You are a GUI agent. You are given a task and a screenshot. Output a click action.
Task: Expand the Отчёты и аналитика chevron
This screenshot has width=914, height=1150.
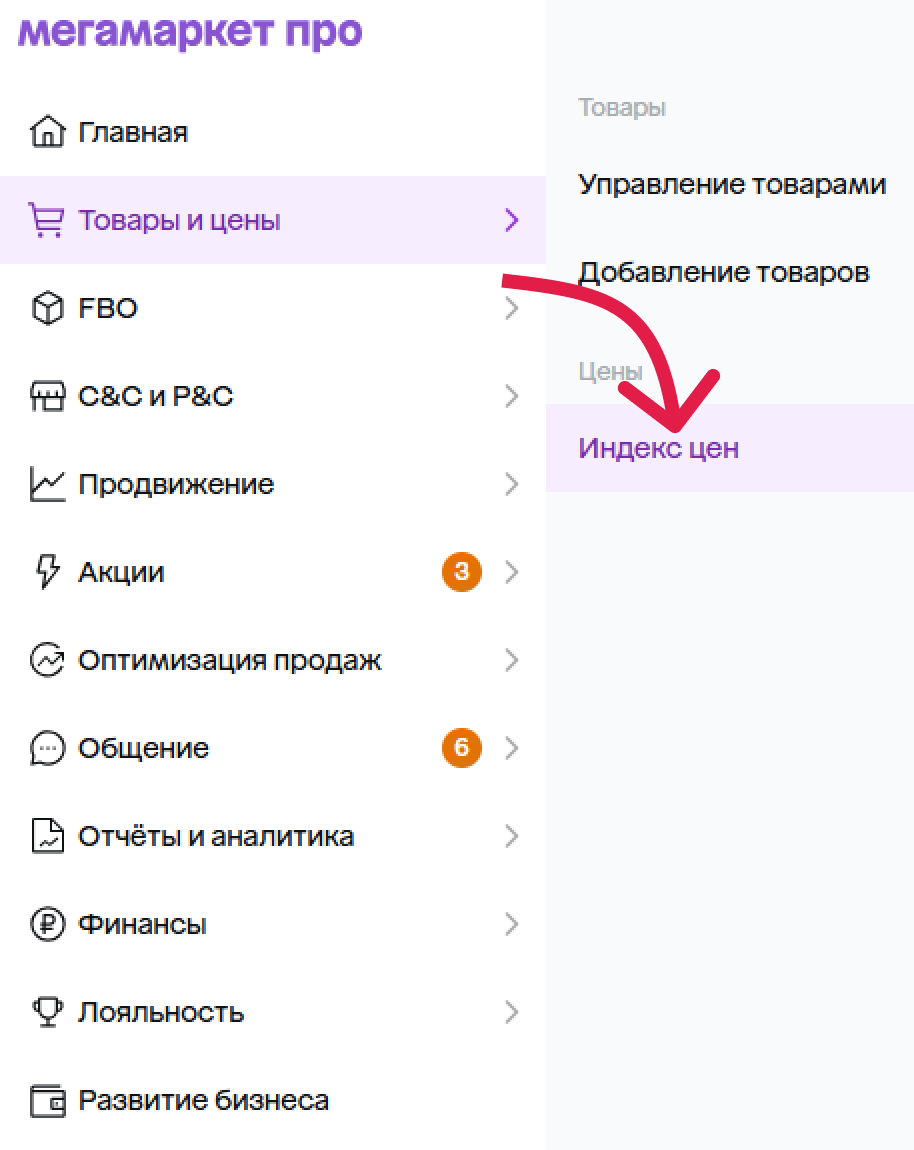[x=512, y=836]
